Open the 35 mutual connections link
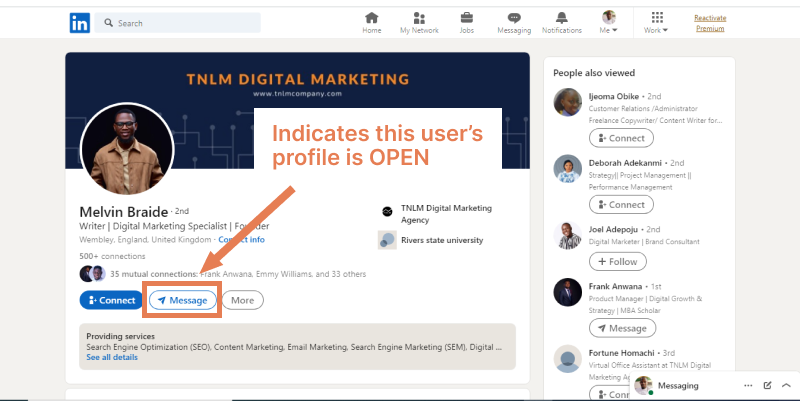 (238, 274)
